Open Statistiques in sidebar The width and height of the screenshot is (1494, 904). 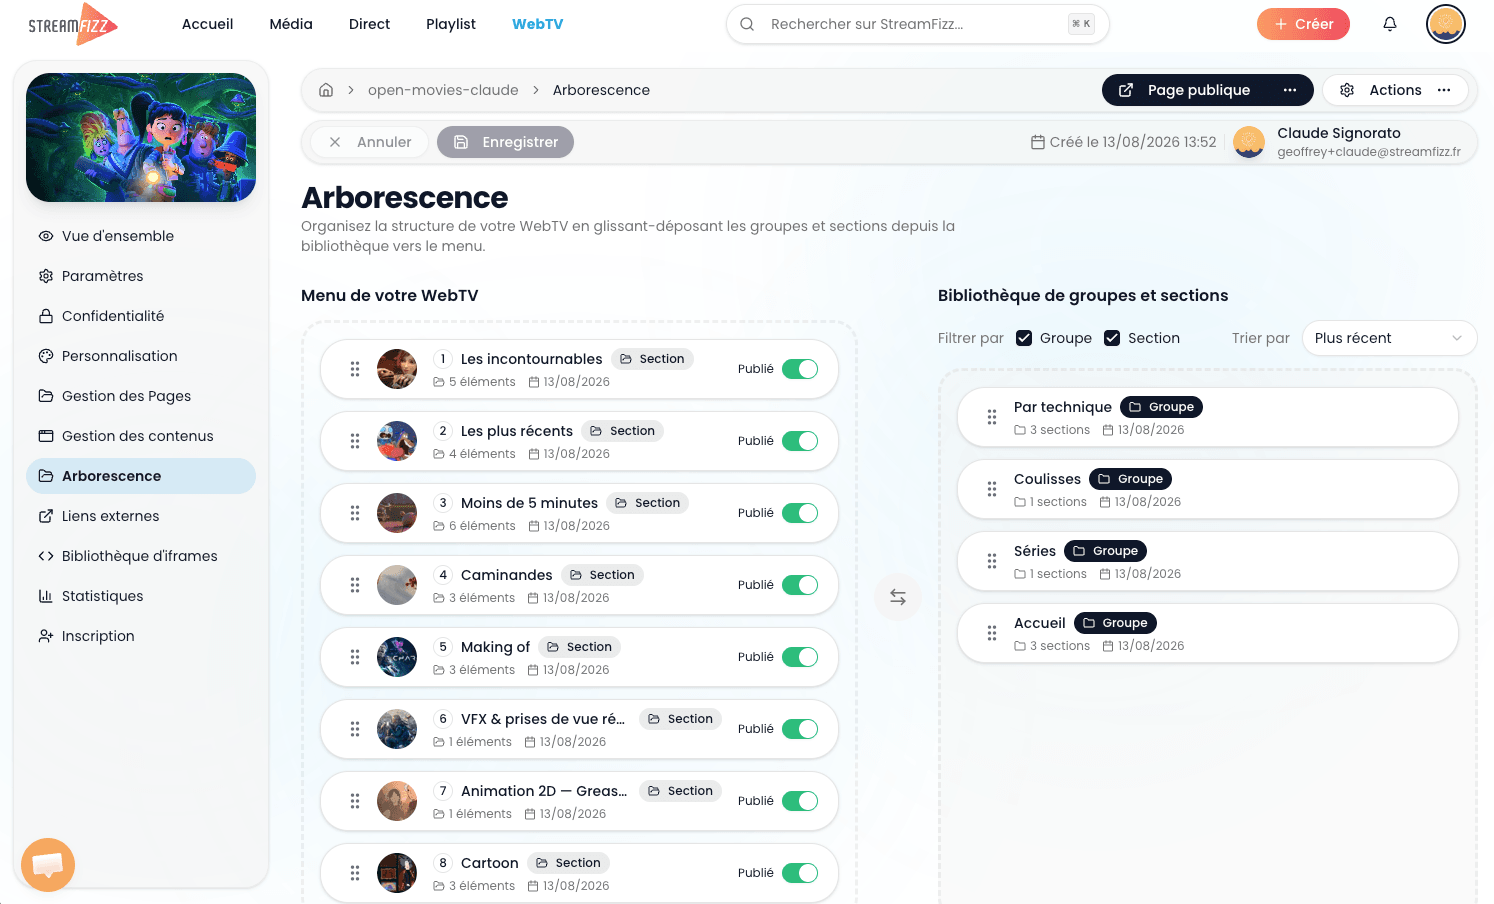141,596
